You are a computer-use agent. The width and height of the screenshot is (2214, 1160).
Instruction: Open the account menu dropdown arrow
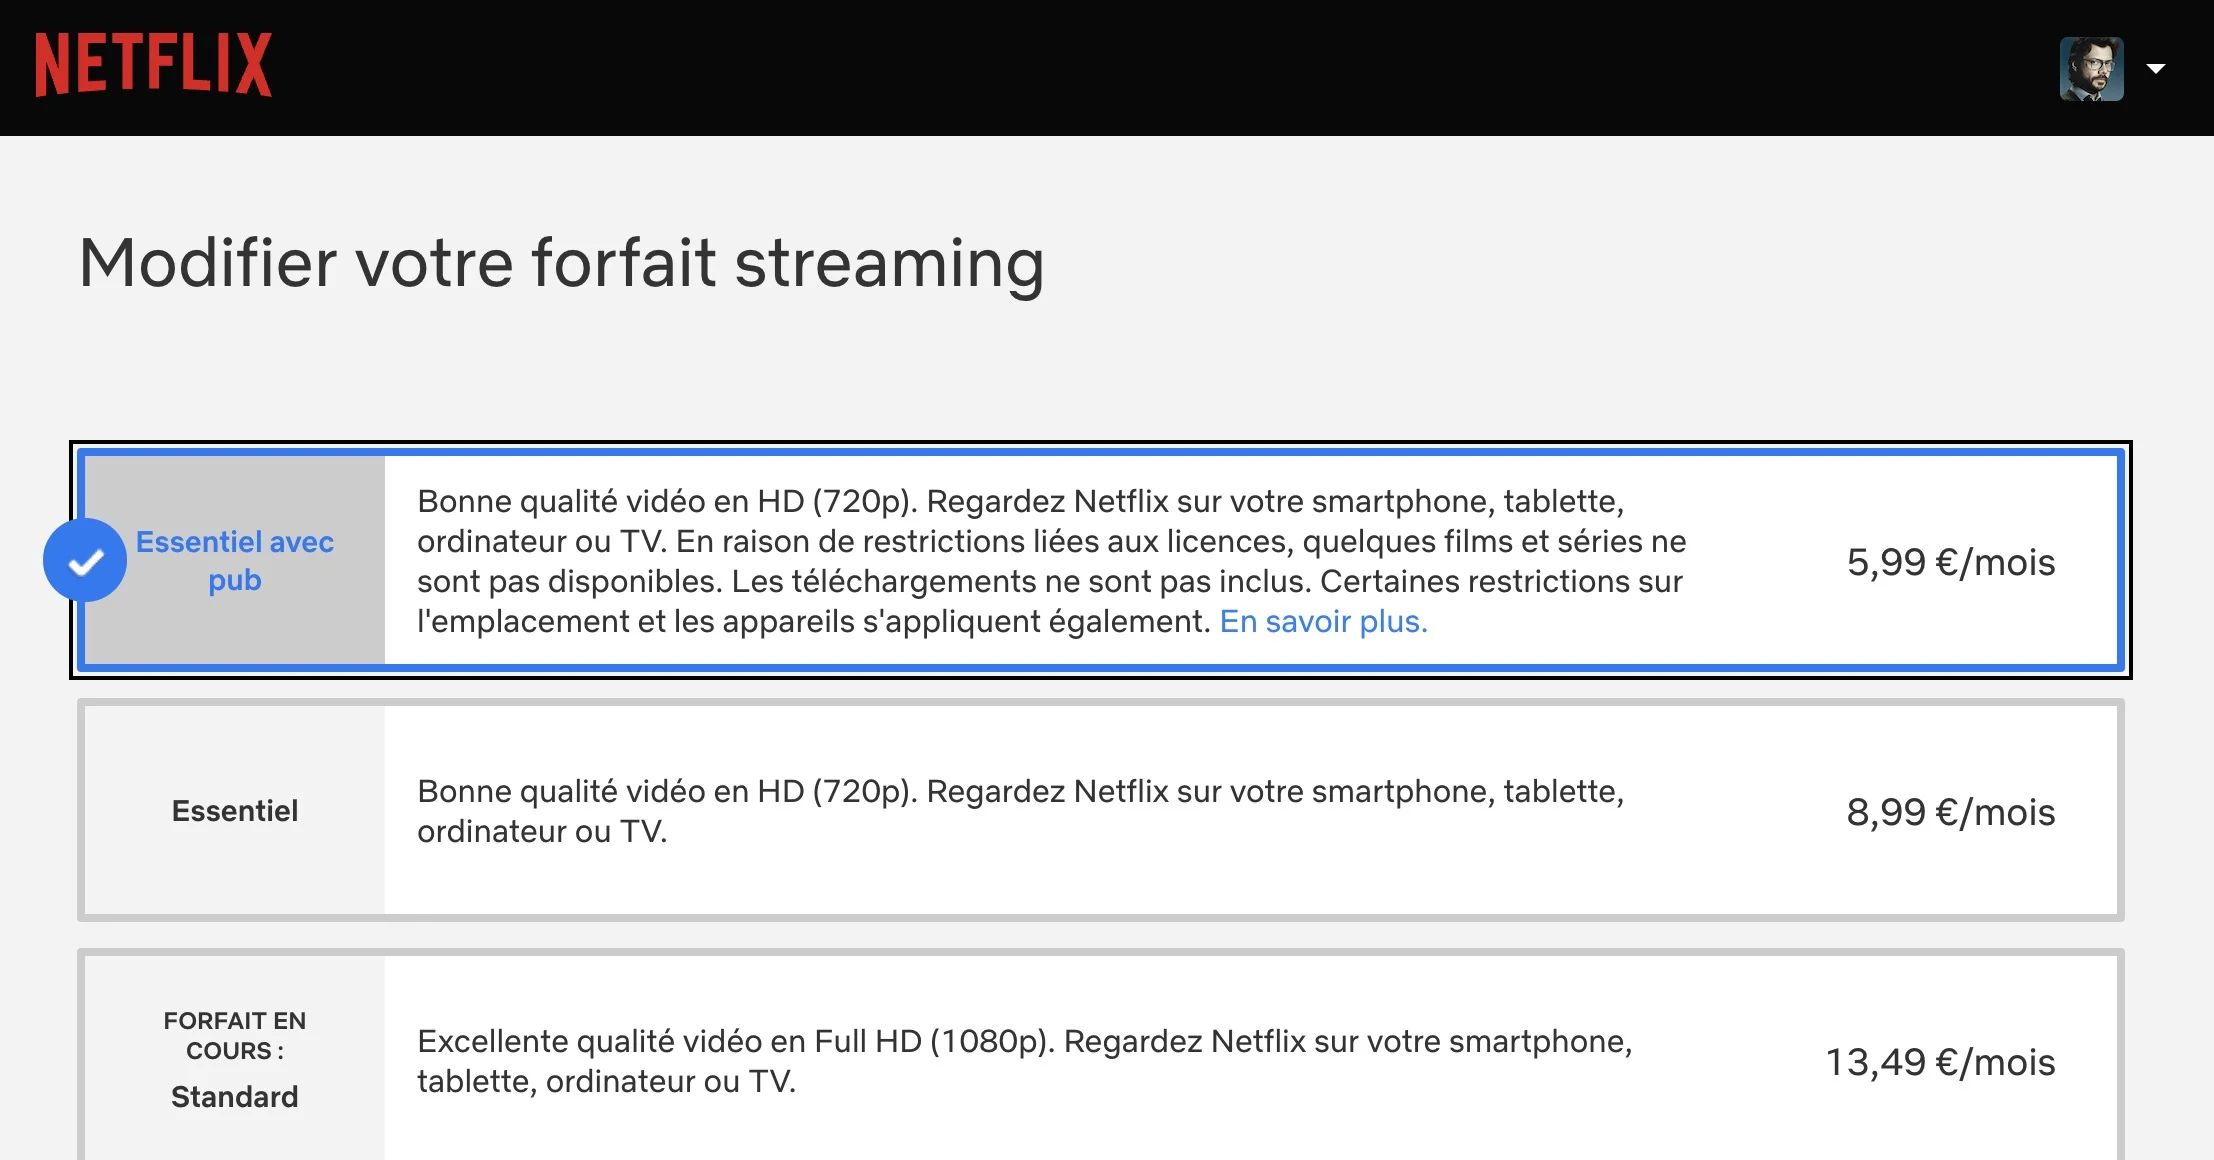(x=2156, y=69)
